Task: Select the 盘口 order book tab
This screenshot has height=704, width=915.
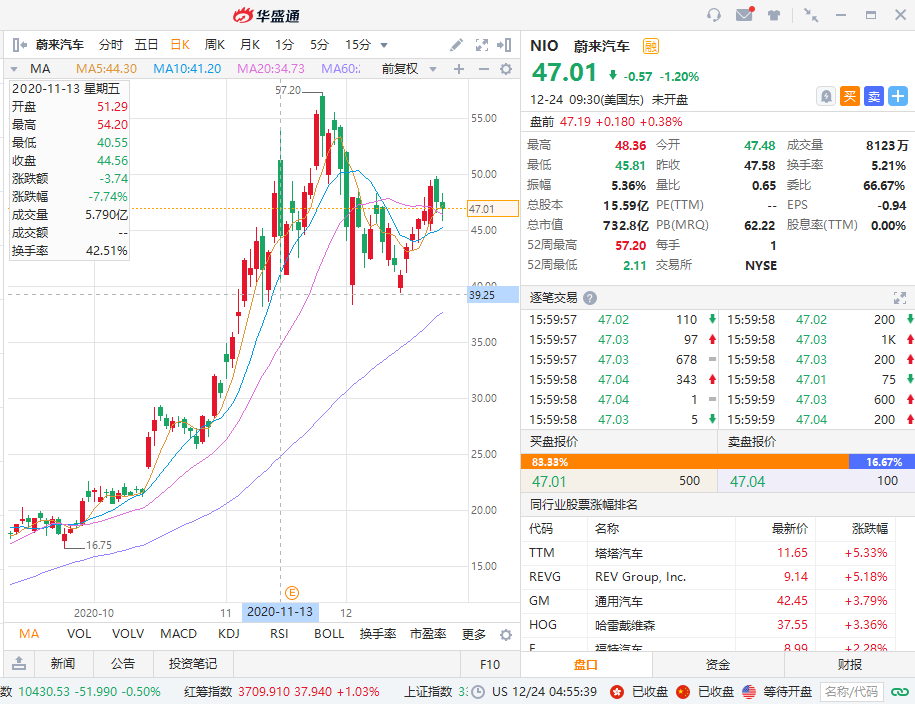Action: click(x=585, y=664)
